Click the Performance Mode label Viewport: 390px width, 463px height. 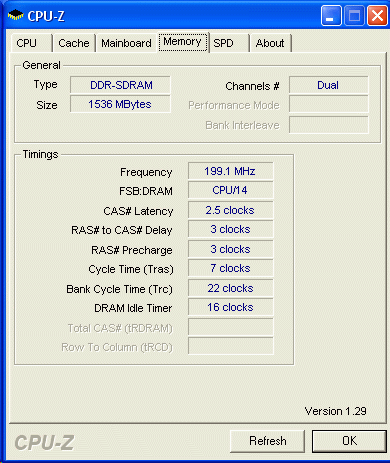point(234,105)
